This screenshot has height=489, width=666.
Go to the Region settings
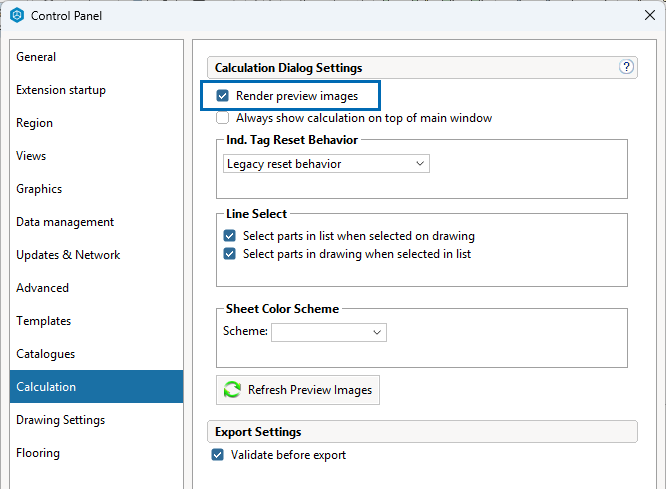click(x=97, y=123)
